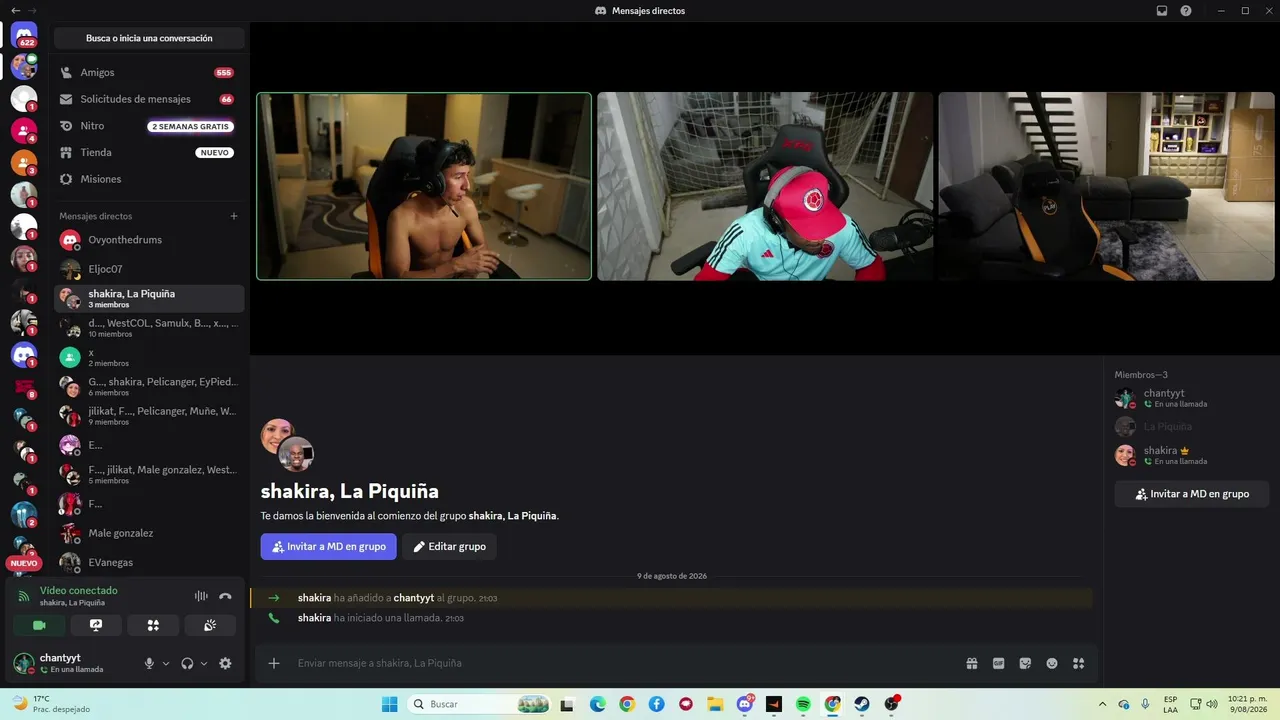The height and width of the screenshot is (720, 1280).
Task: Open ESP LAA language selector
Action: tap(1170, 704)
